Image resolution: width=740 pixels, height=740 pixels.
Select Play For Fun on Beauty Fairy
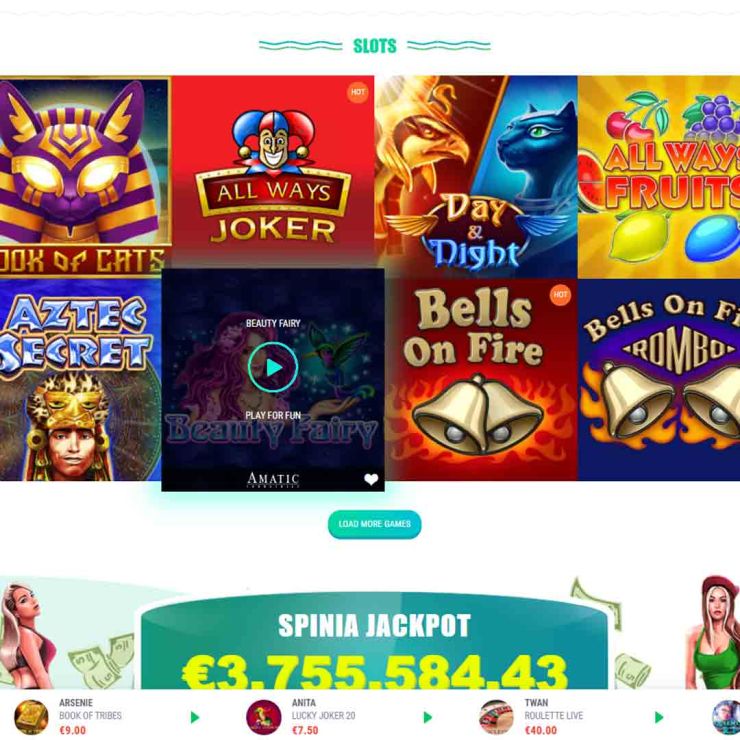point(273,415)
